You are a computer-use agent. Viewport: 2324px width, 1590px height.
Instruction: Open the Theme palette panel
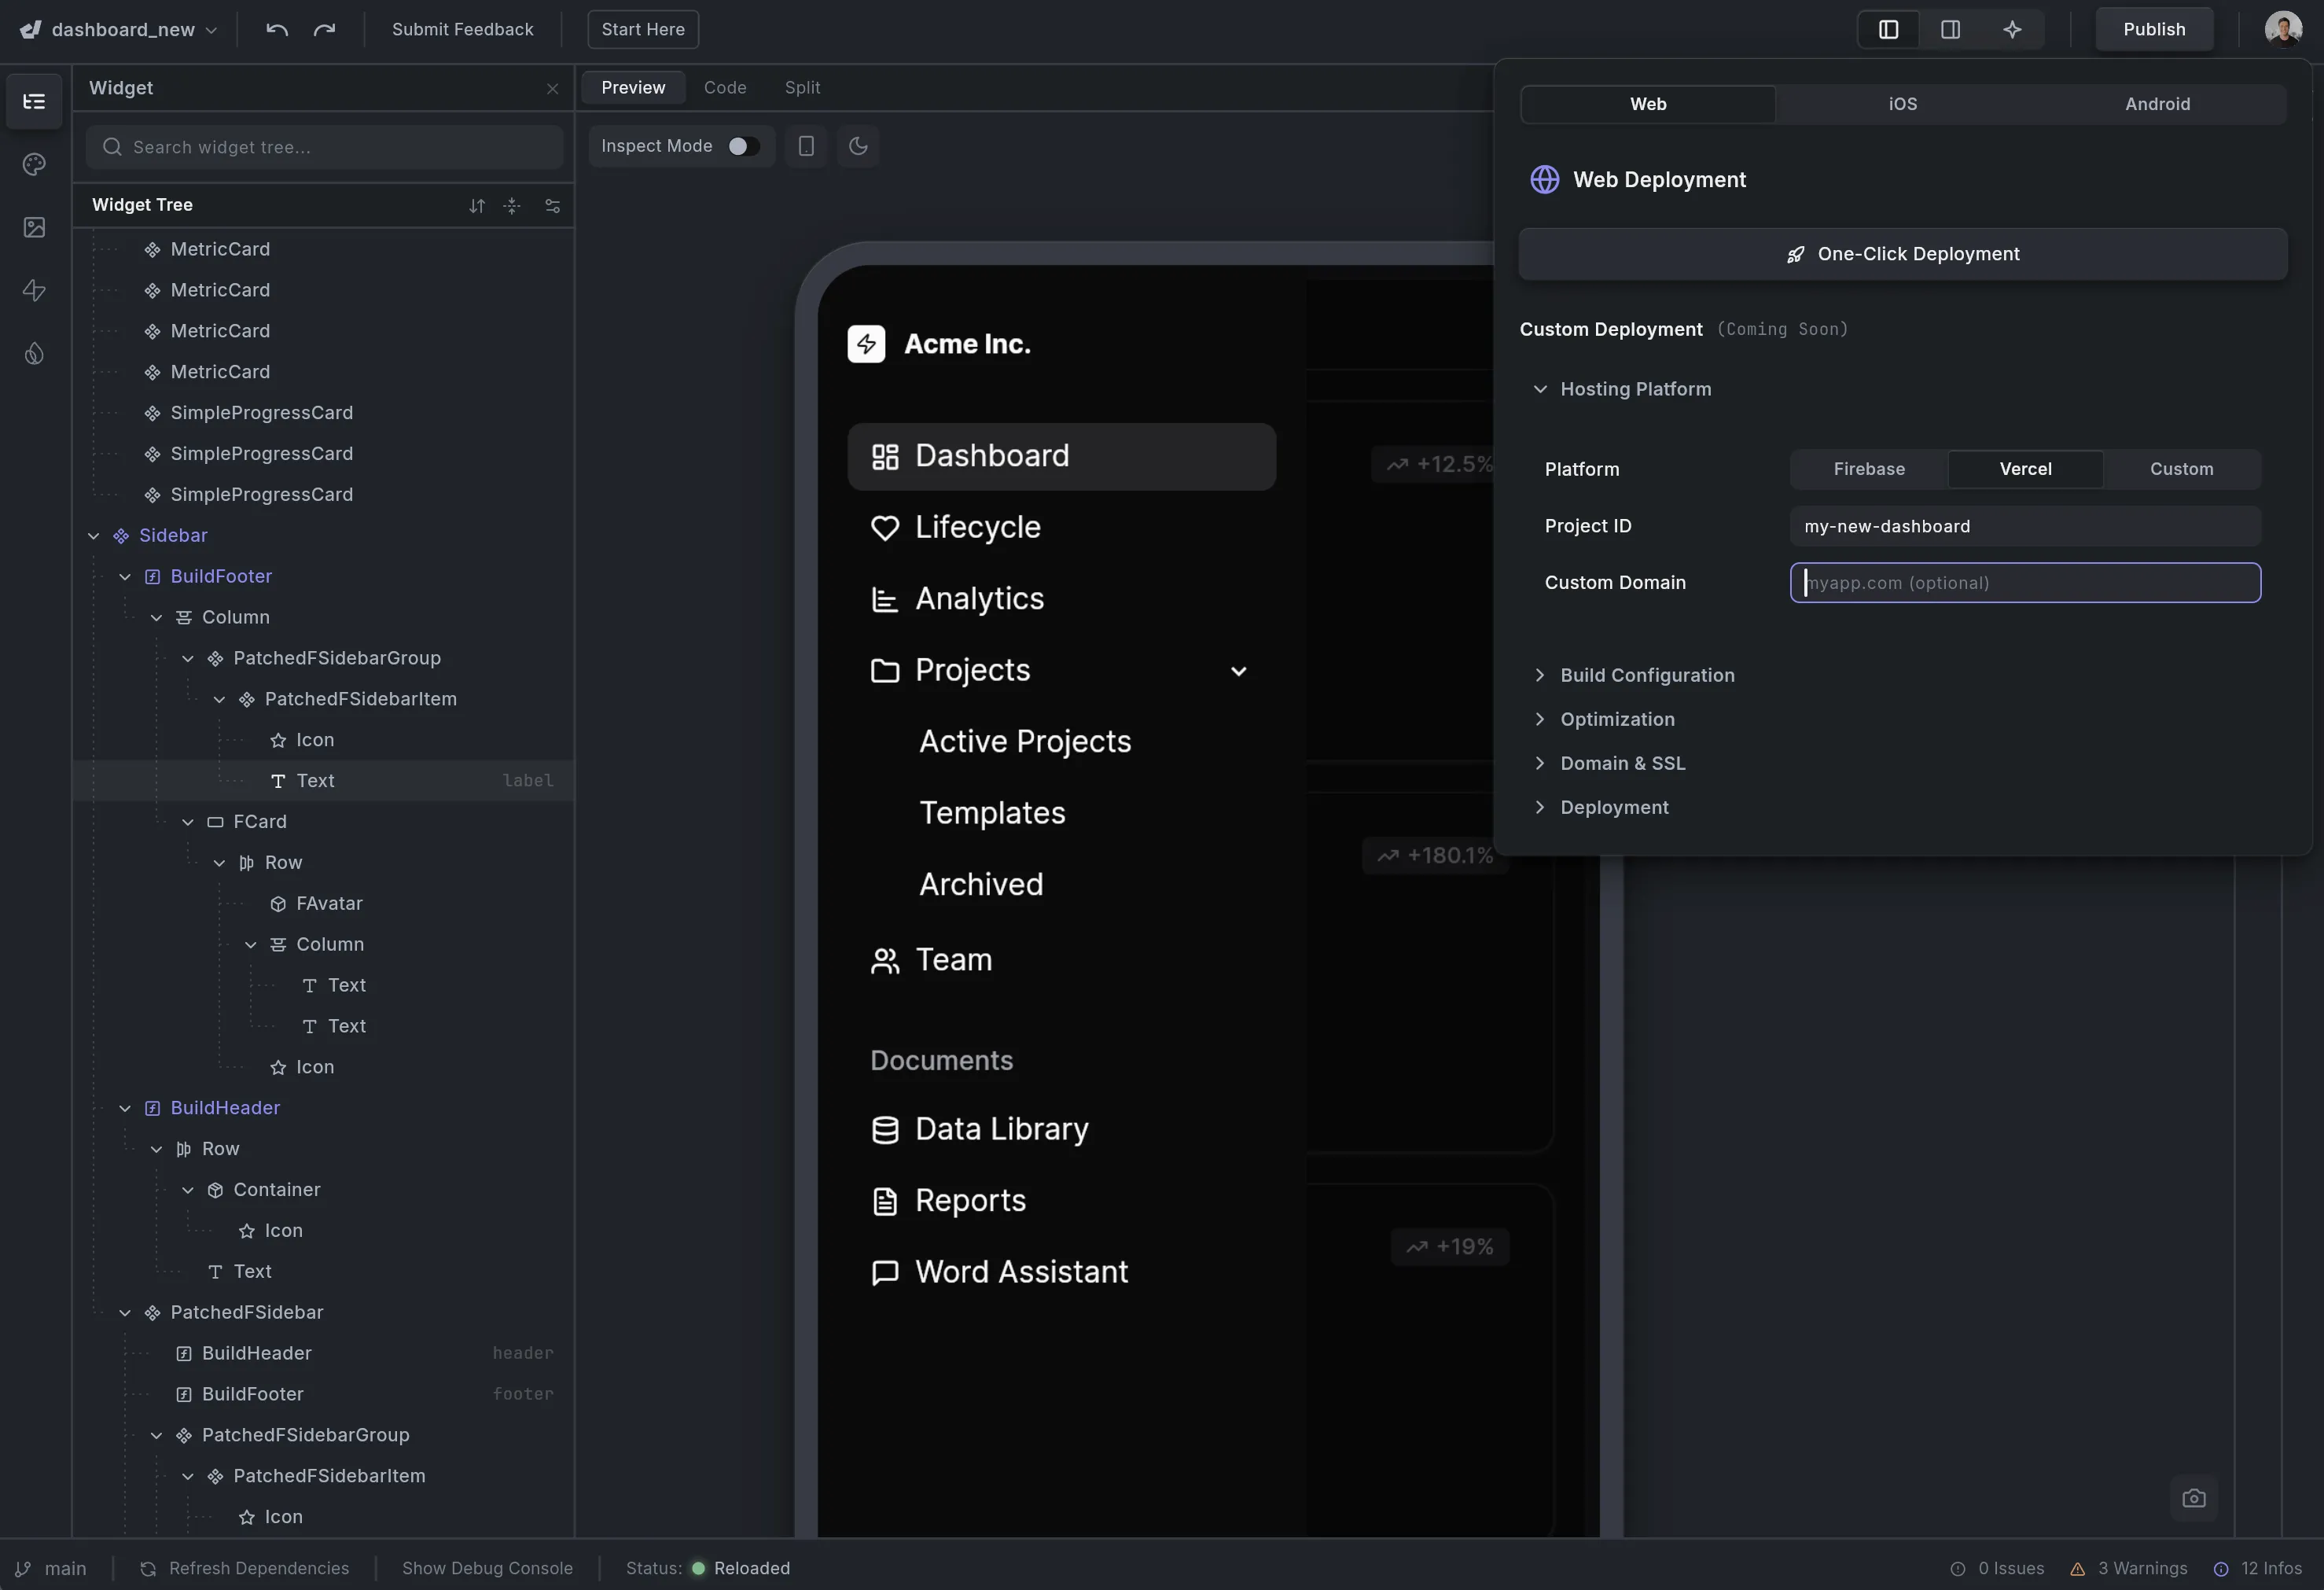click(33, 164)
